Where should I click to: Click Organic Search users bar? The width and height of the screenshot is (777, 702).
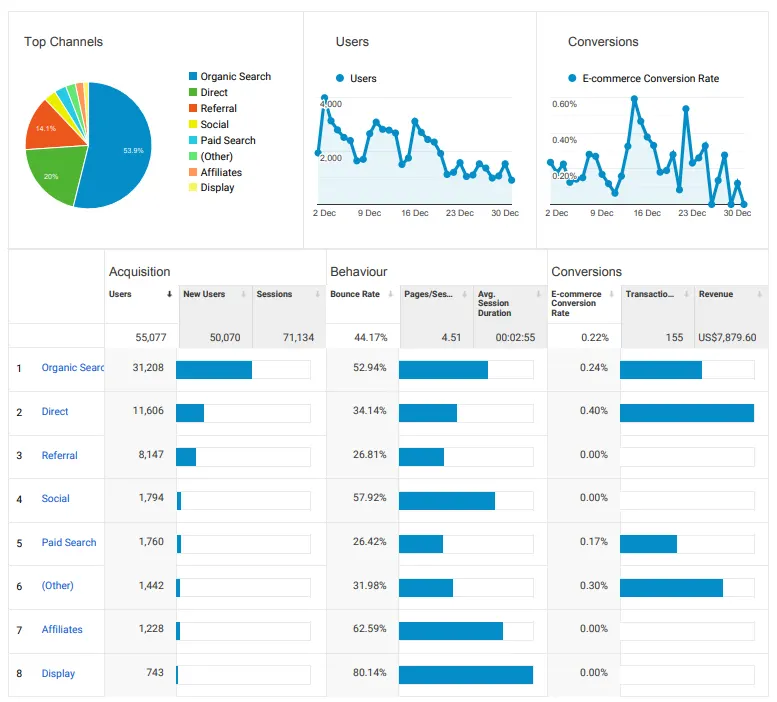(214, 370)
